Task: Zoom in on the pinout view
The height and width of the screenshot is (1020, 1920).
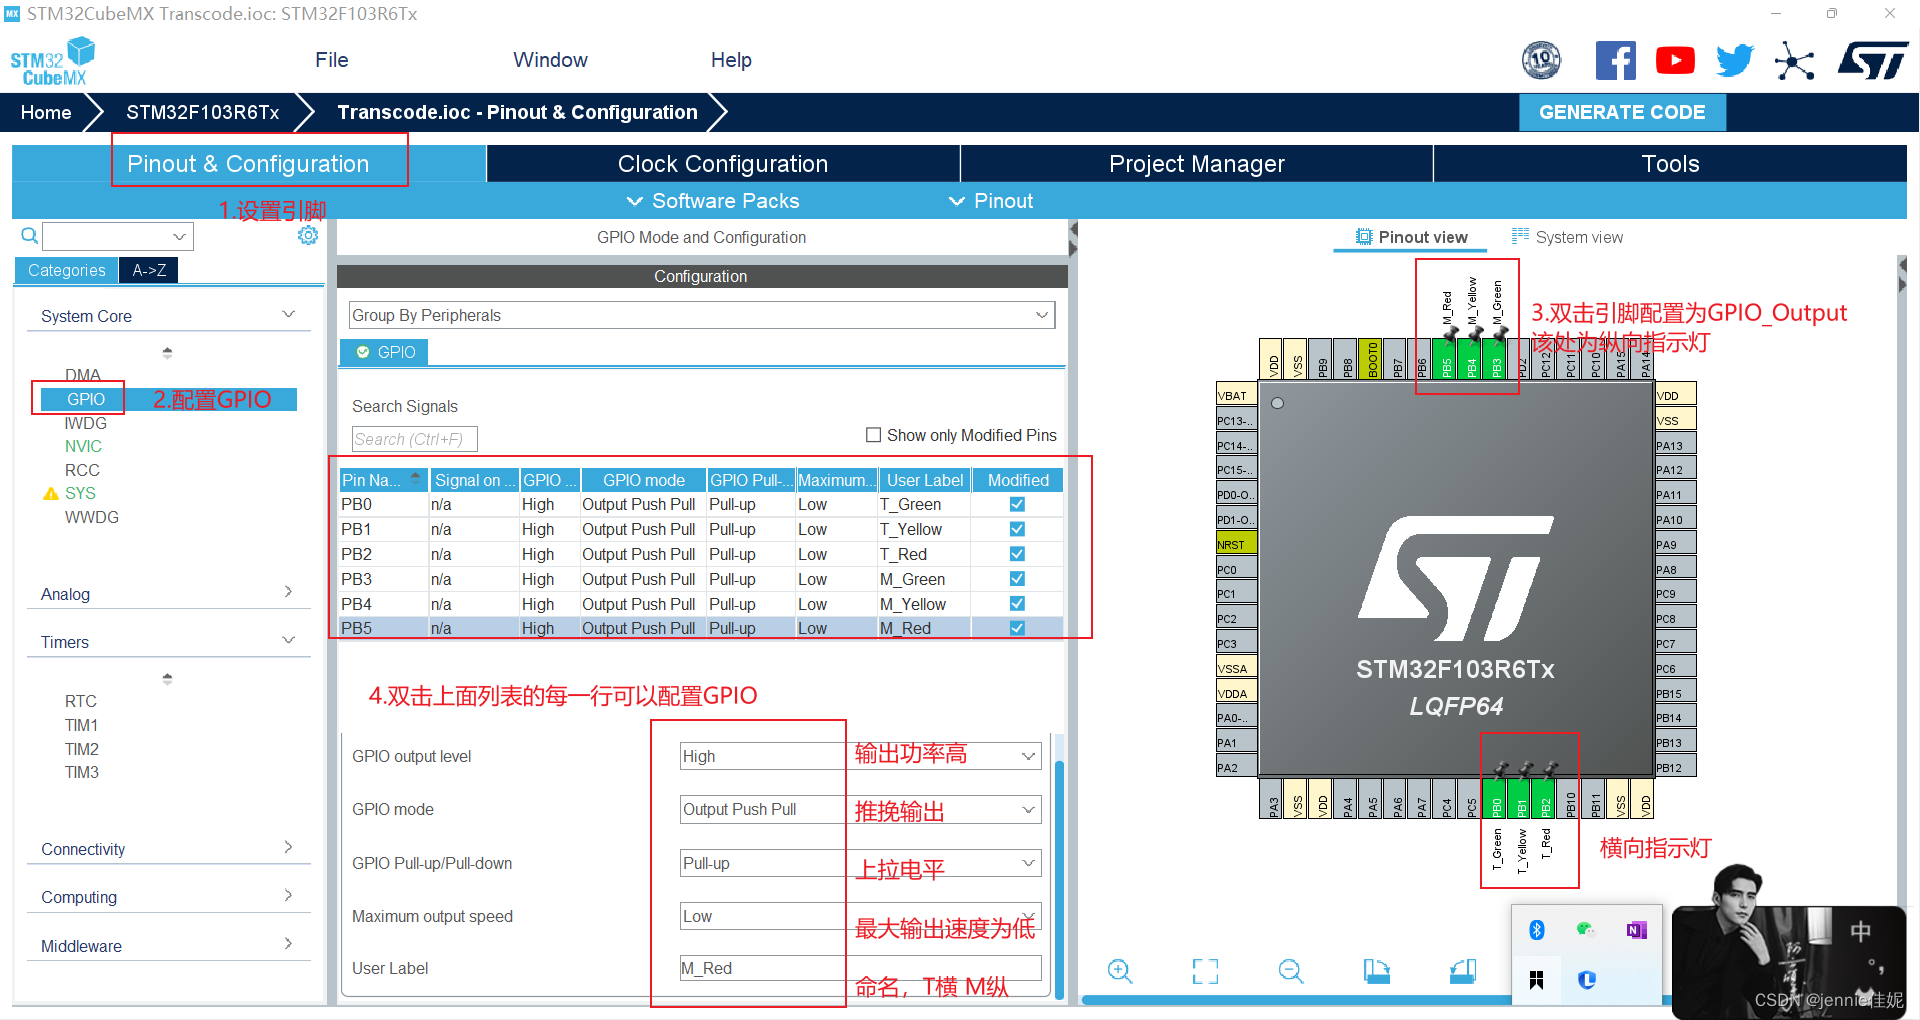Action: click(1120, 971)
